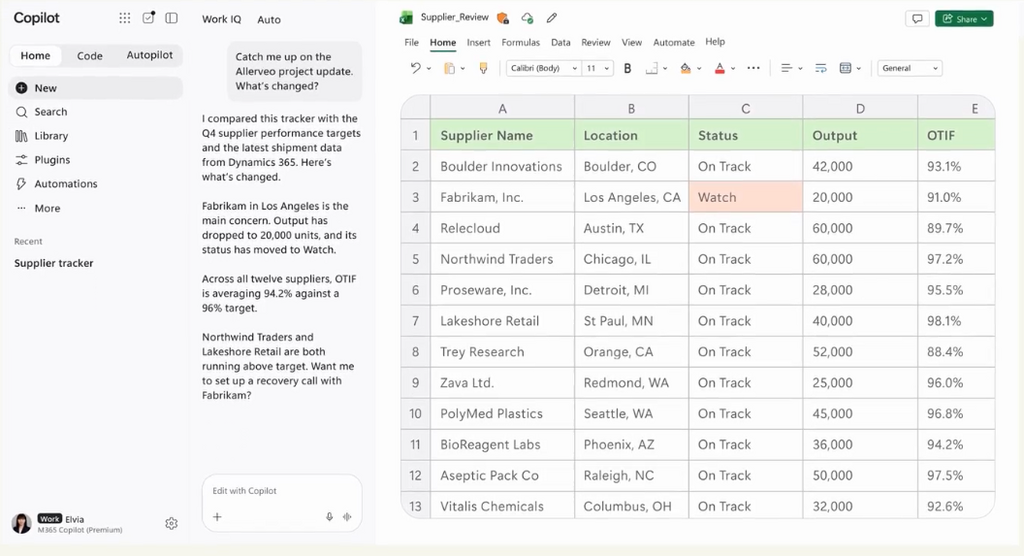
Task: Select the Format Painter brush
Action: click(x=483, y=68)
